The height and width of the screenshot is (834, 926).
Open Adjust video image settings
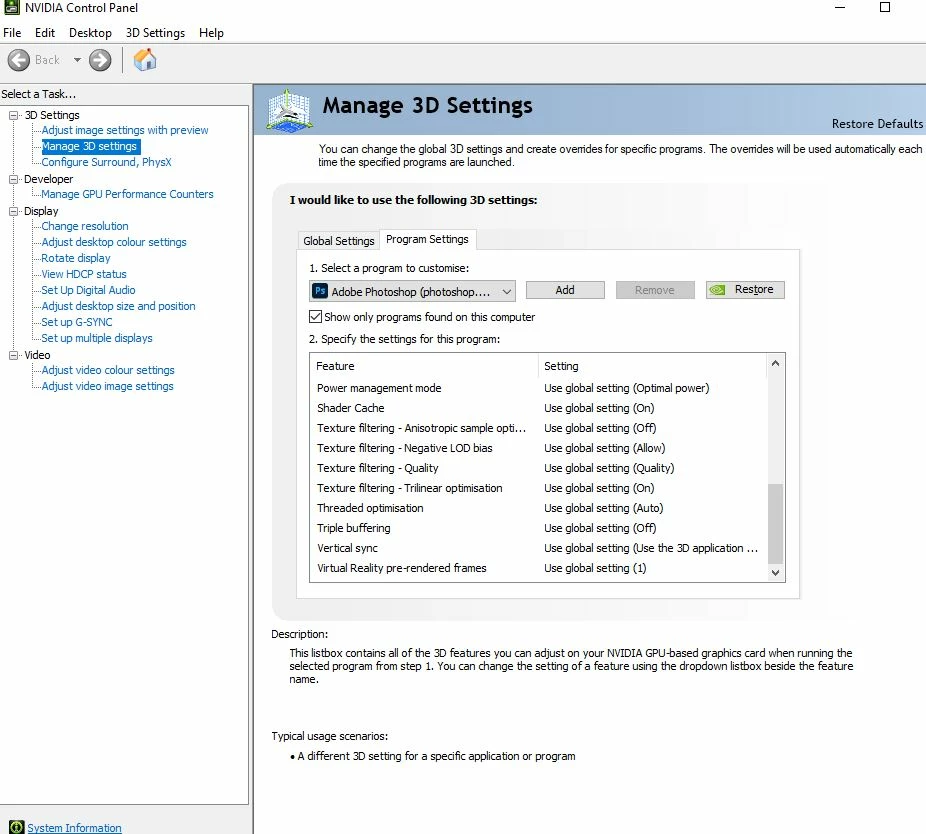[107, 386]
